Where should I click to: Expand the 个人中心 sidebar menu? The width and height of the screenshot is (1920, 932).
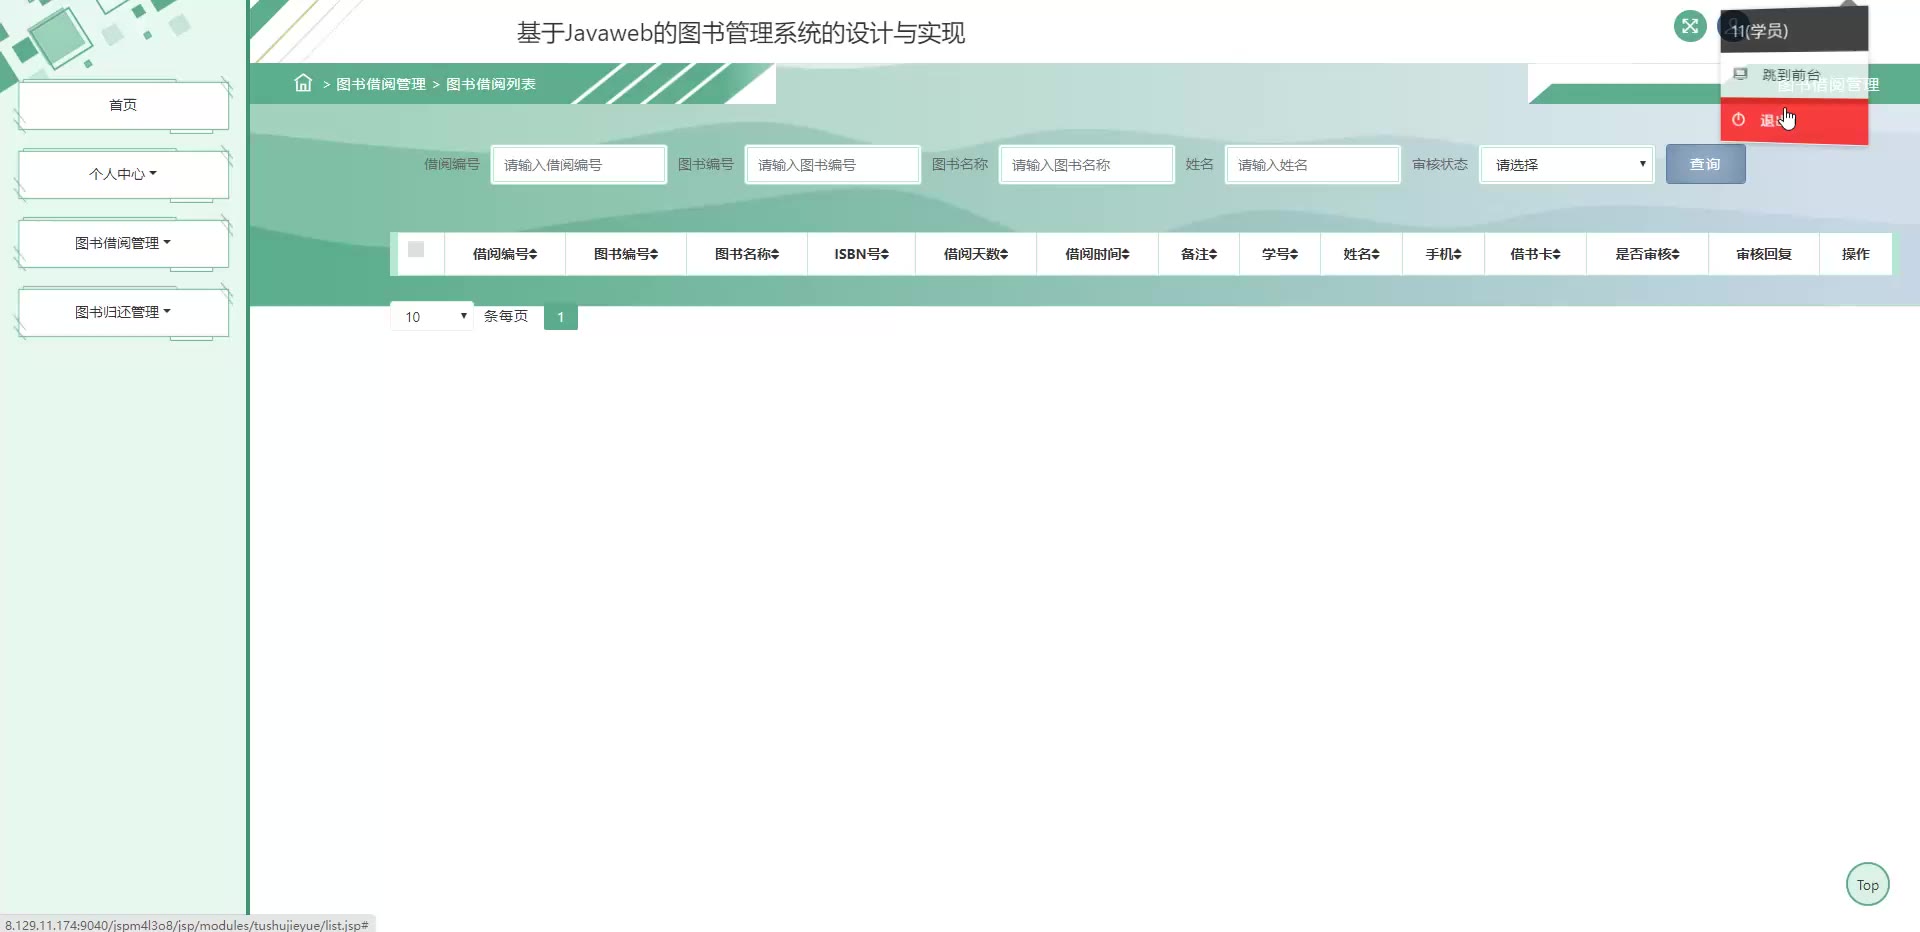point(123,174)
